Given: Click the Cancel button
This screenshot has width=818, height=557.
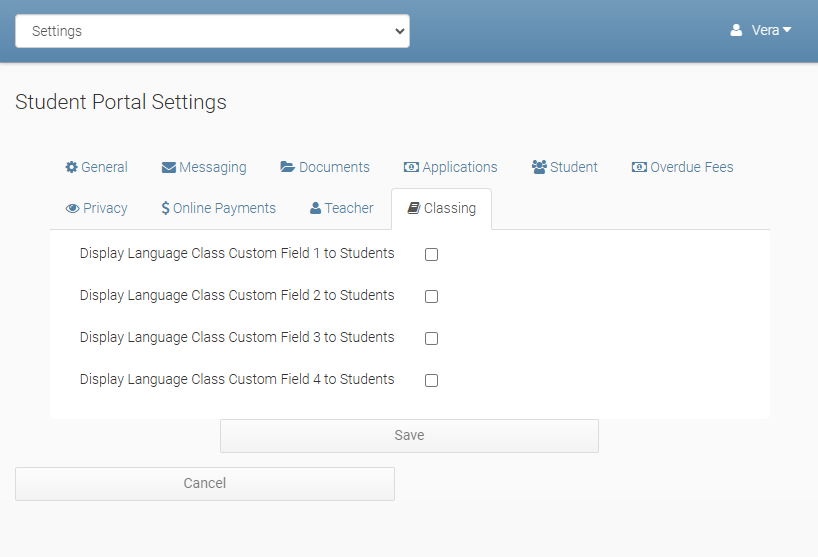Looking at the screenshot, I should (x=205, y=483).
